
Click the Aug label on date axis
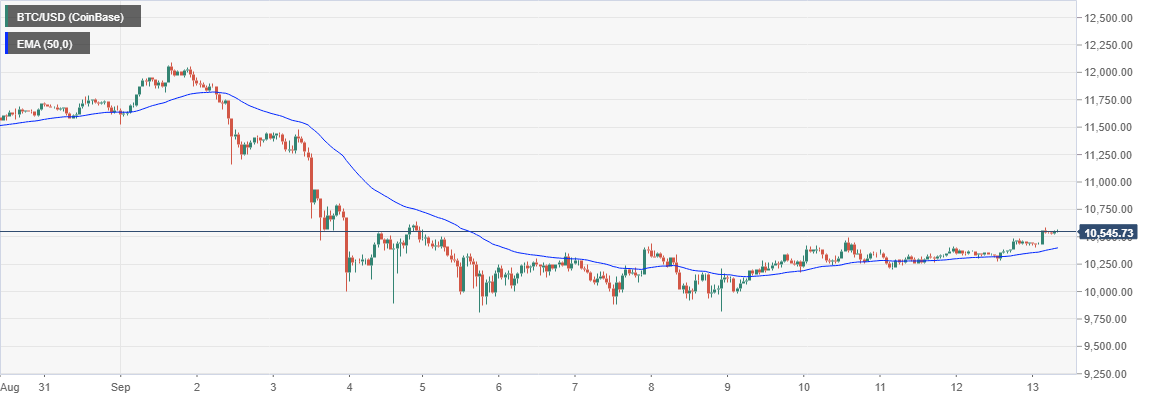tap(11, 386)
